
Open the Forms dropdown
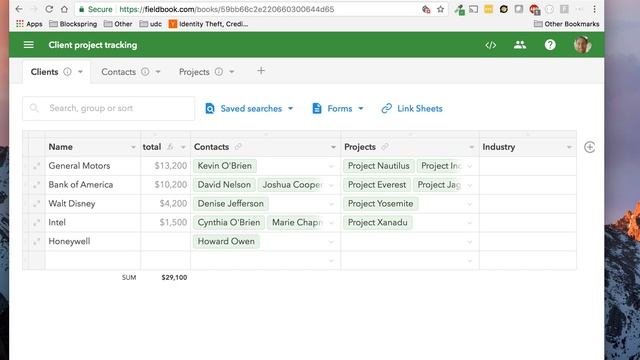tap(338, 109)
